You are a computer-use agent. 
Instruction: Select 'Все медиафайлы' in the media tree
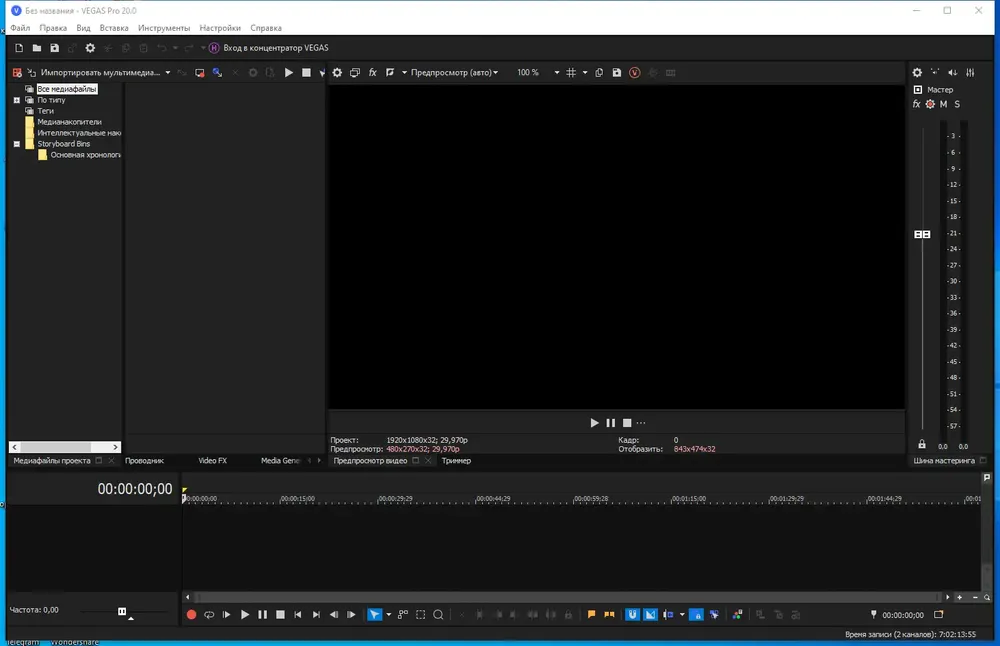67,89
